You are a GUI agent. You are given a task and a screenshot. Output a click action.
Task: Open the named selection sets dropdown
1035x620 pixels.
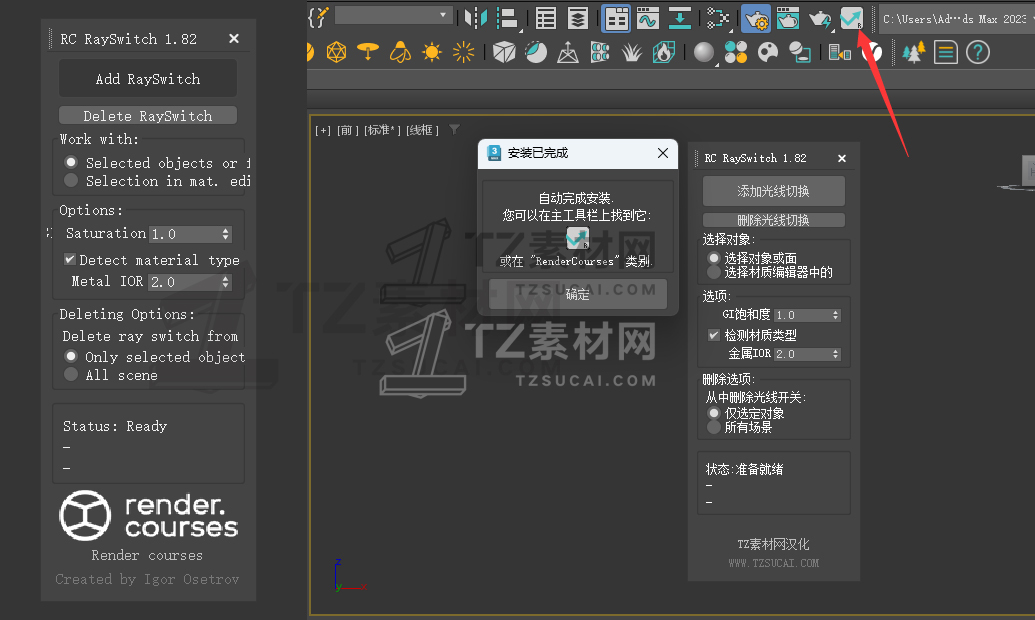click(393, 15)
